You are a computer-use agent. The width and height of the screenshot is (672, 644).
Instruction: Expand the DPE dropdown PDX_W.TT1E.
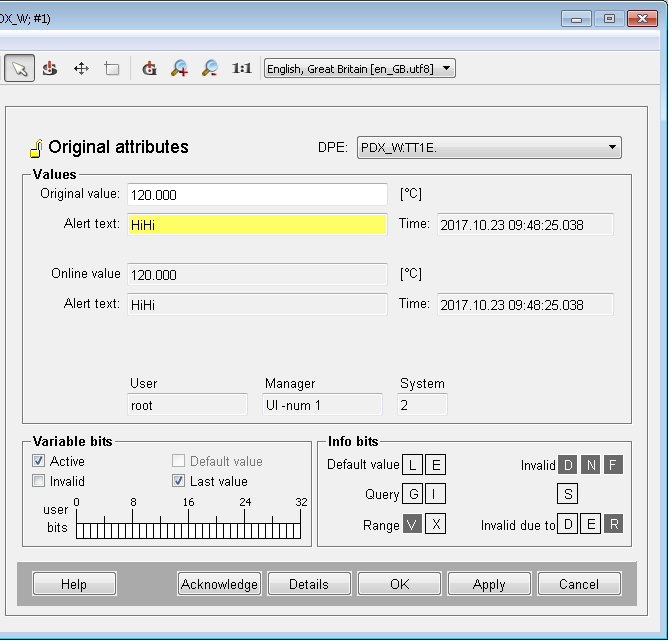click(489, 148)
